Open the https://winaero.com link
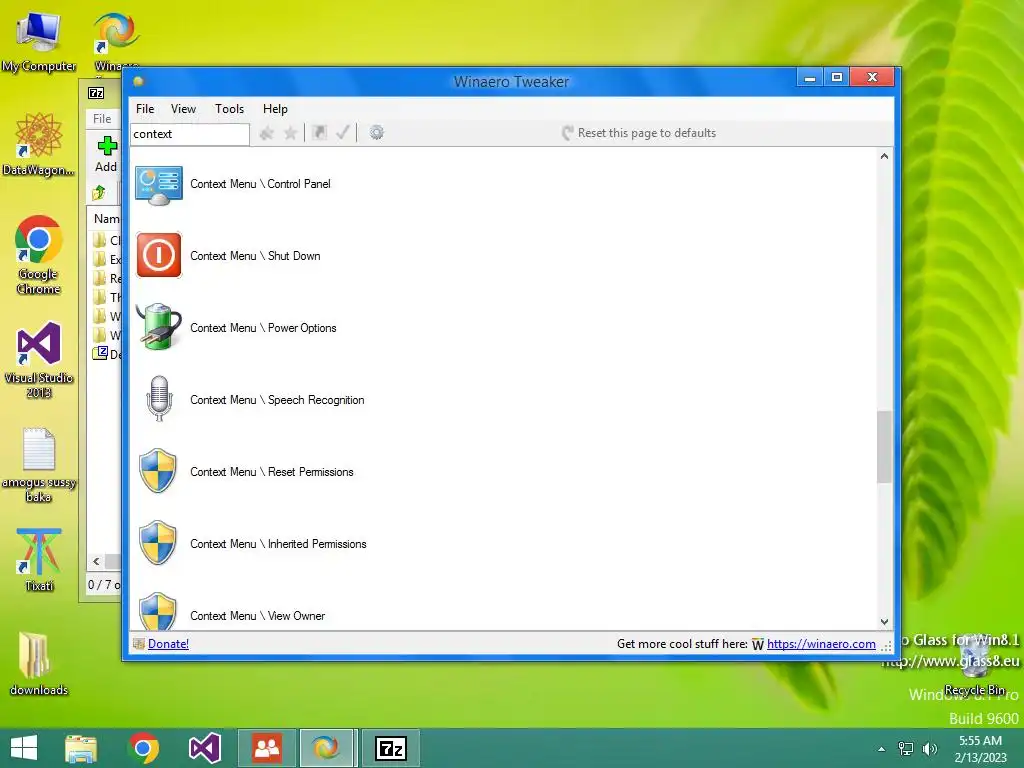Image resolution: width=1024 pixels, height=768 pixels. click(821, 644)
